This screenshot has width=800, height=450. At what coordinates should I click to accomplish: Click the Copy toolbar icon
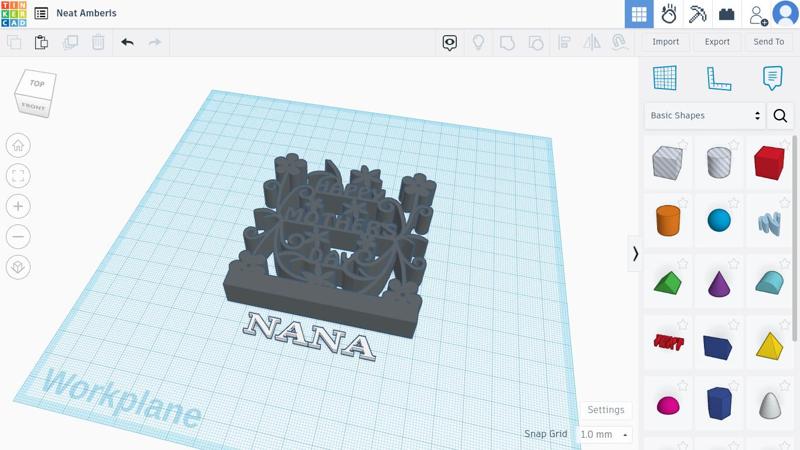(x=14, y=42)
